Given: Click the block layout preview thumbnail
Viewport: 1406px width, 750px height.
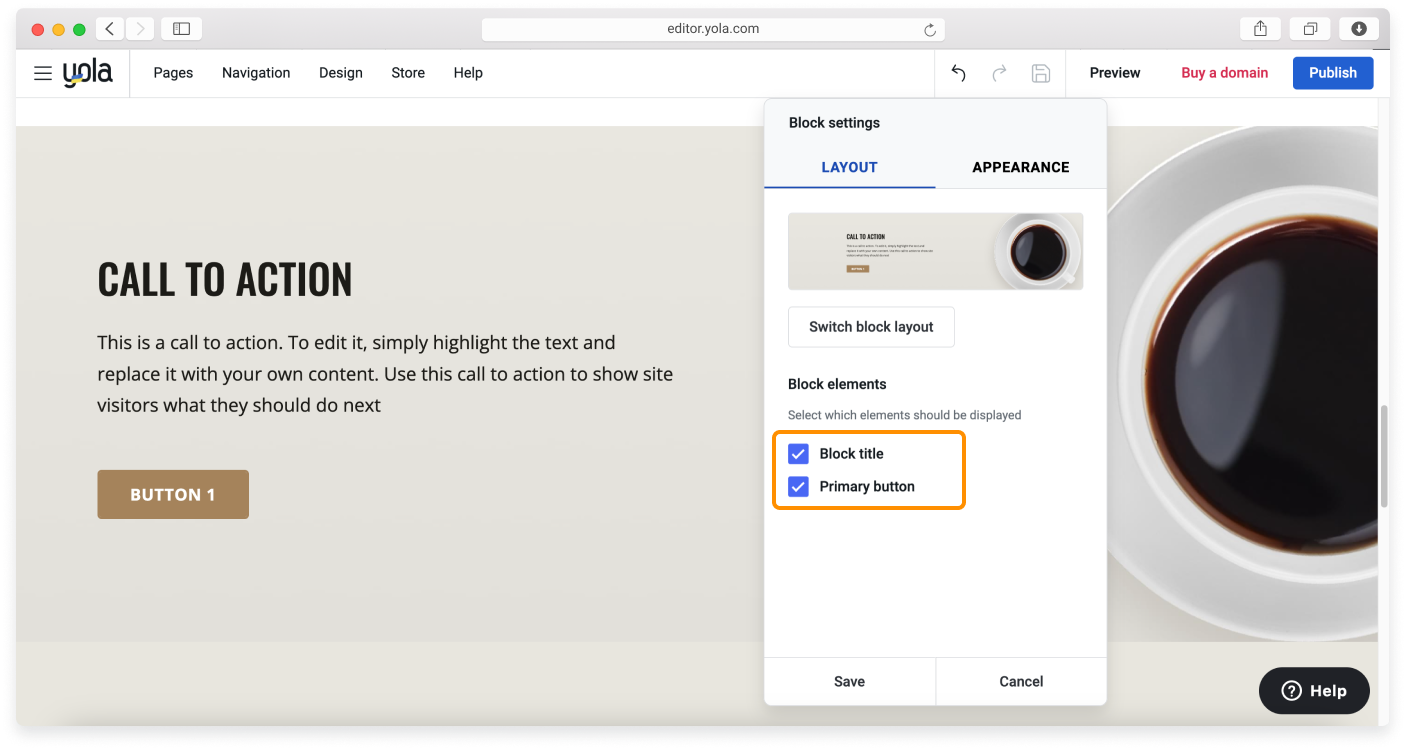Looking at the screenshot, I should point(935,251).
